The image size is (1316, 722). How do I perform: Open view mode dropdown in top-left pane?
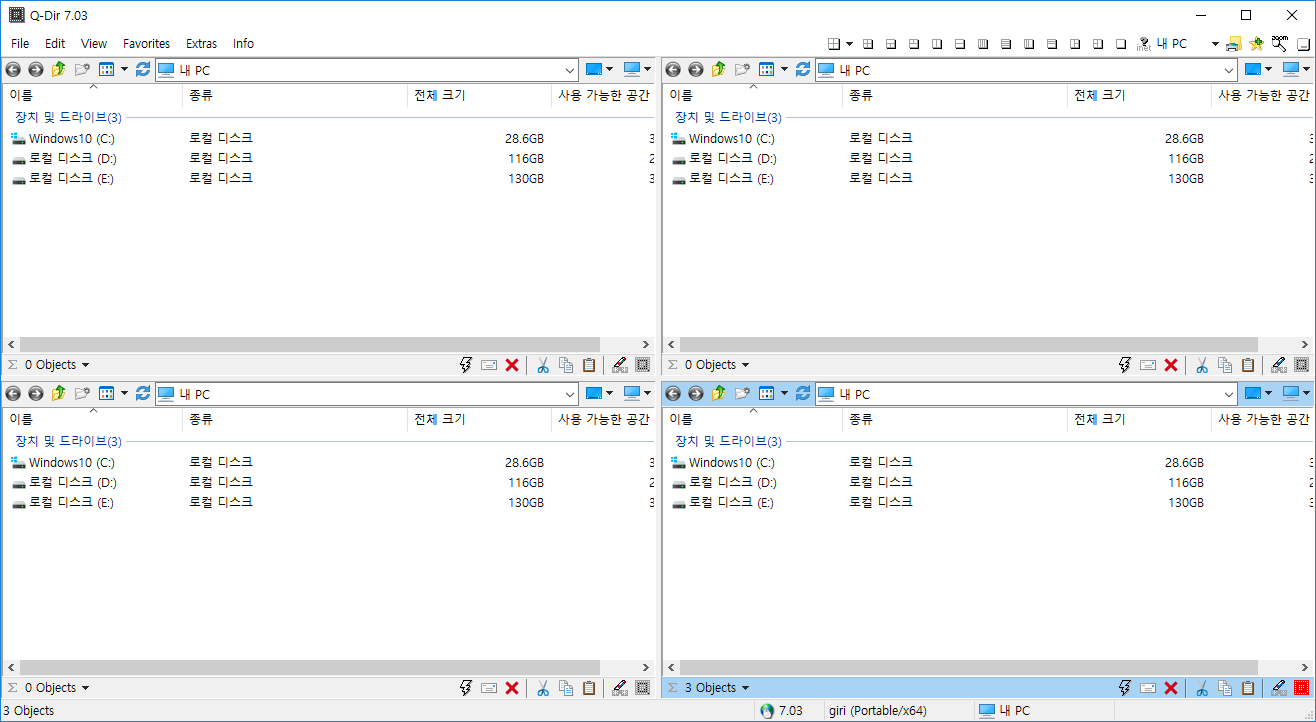pyautogui.click(x=124, y=70)
